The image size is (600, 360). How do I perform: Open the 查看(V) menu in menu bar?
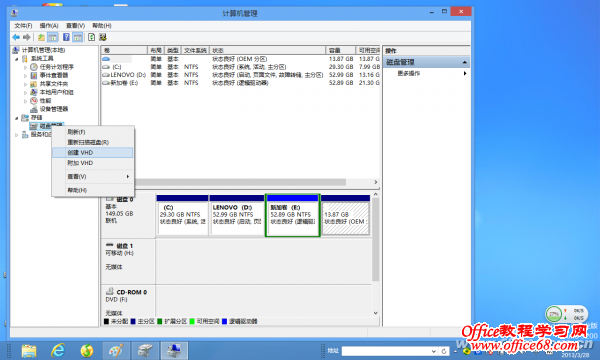point(75,26)
